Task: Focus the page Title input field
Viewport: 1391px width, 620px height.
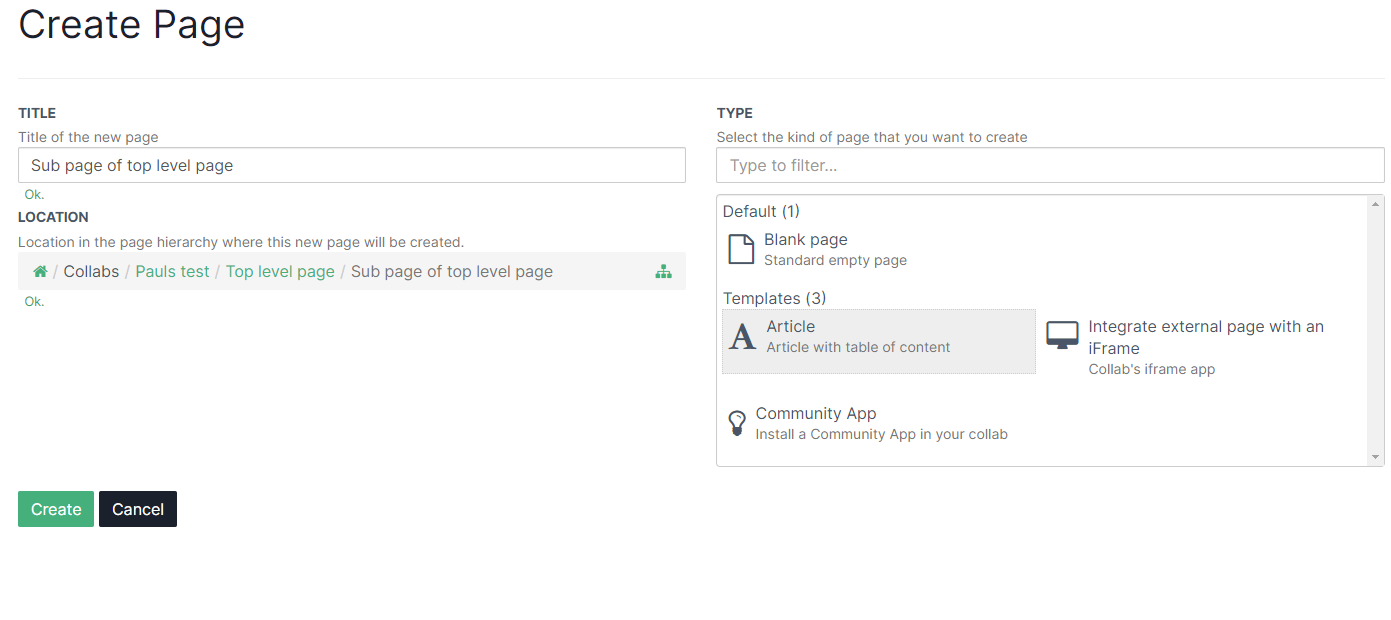Action: (x=351, y=166)
